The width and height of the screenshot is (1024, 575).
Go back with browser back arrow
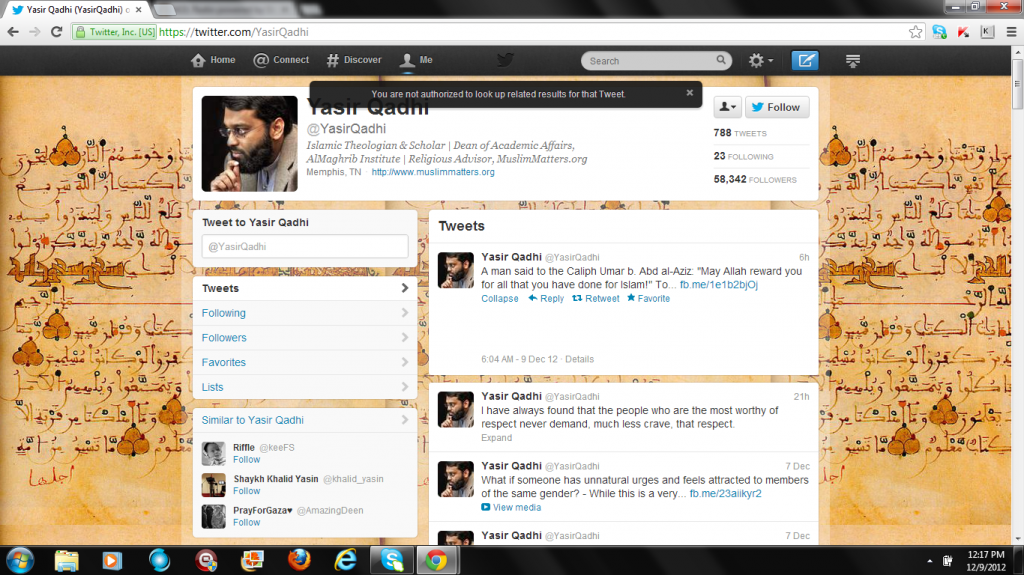(13, 31)
